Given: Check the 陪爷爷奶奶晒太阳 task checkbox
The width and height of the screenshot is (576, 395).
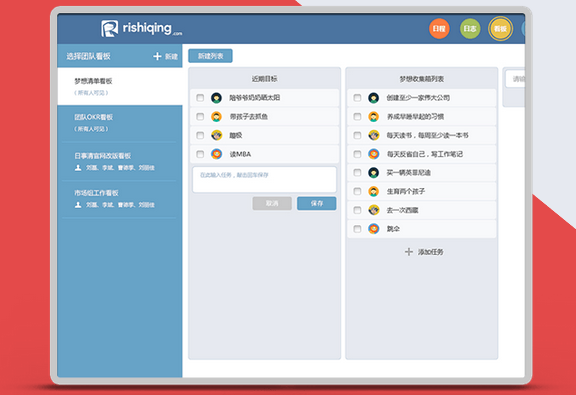Looking at the screenshot, I should [200, 98].
